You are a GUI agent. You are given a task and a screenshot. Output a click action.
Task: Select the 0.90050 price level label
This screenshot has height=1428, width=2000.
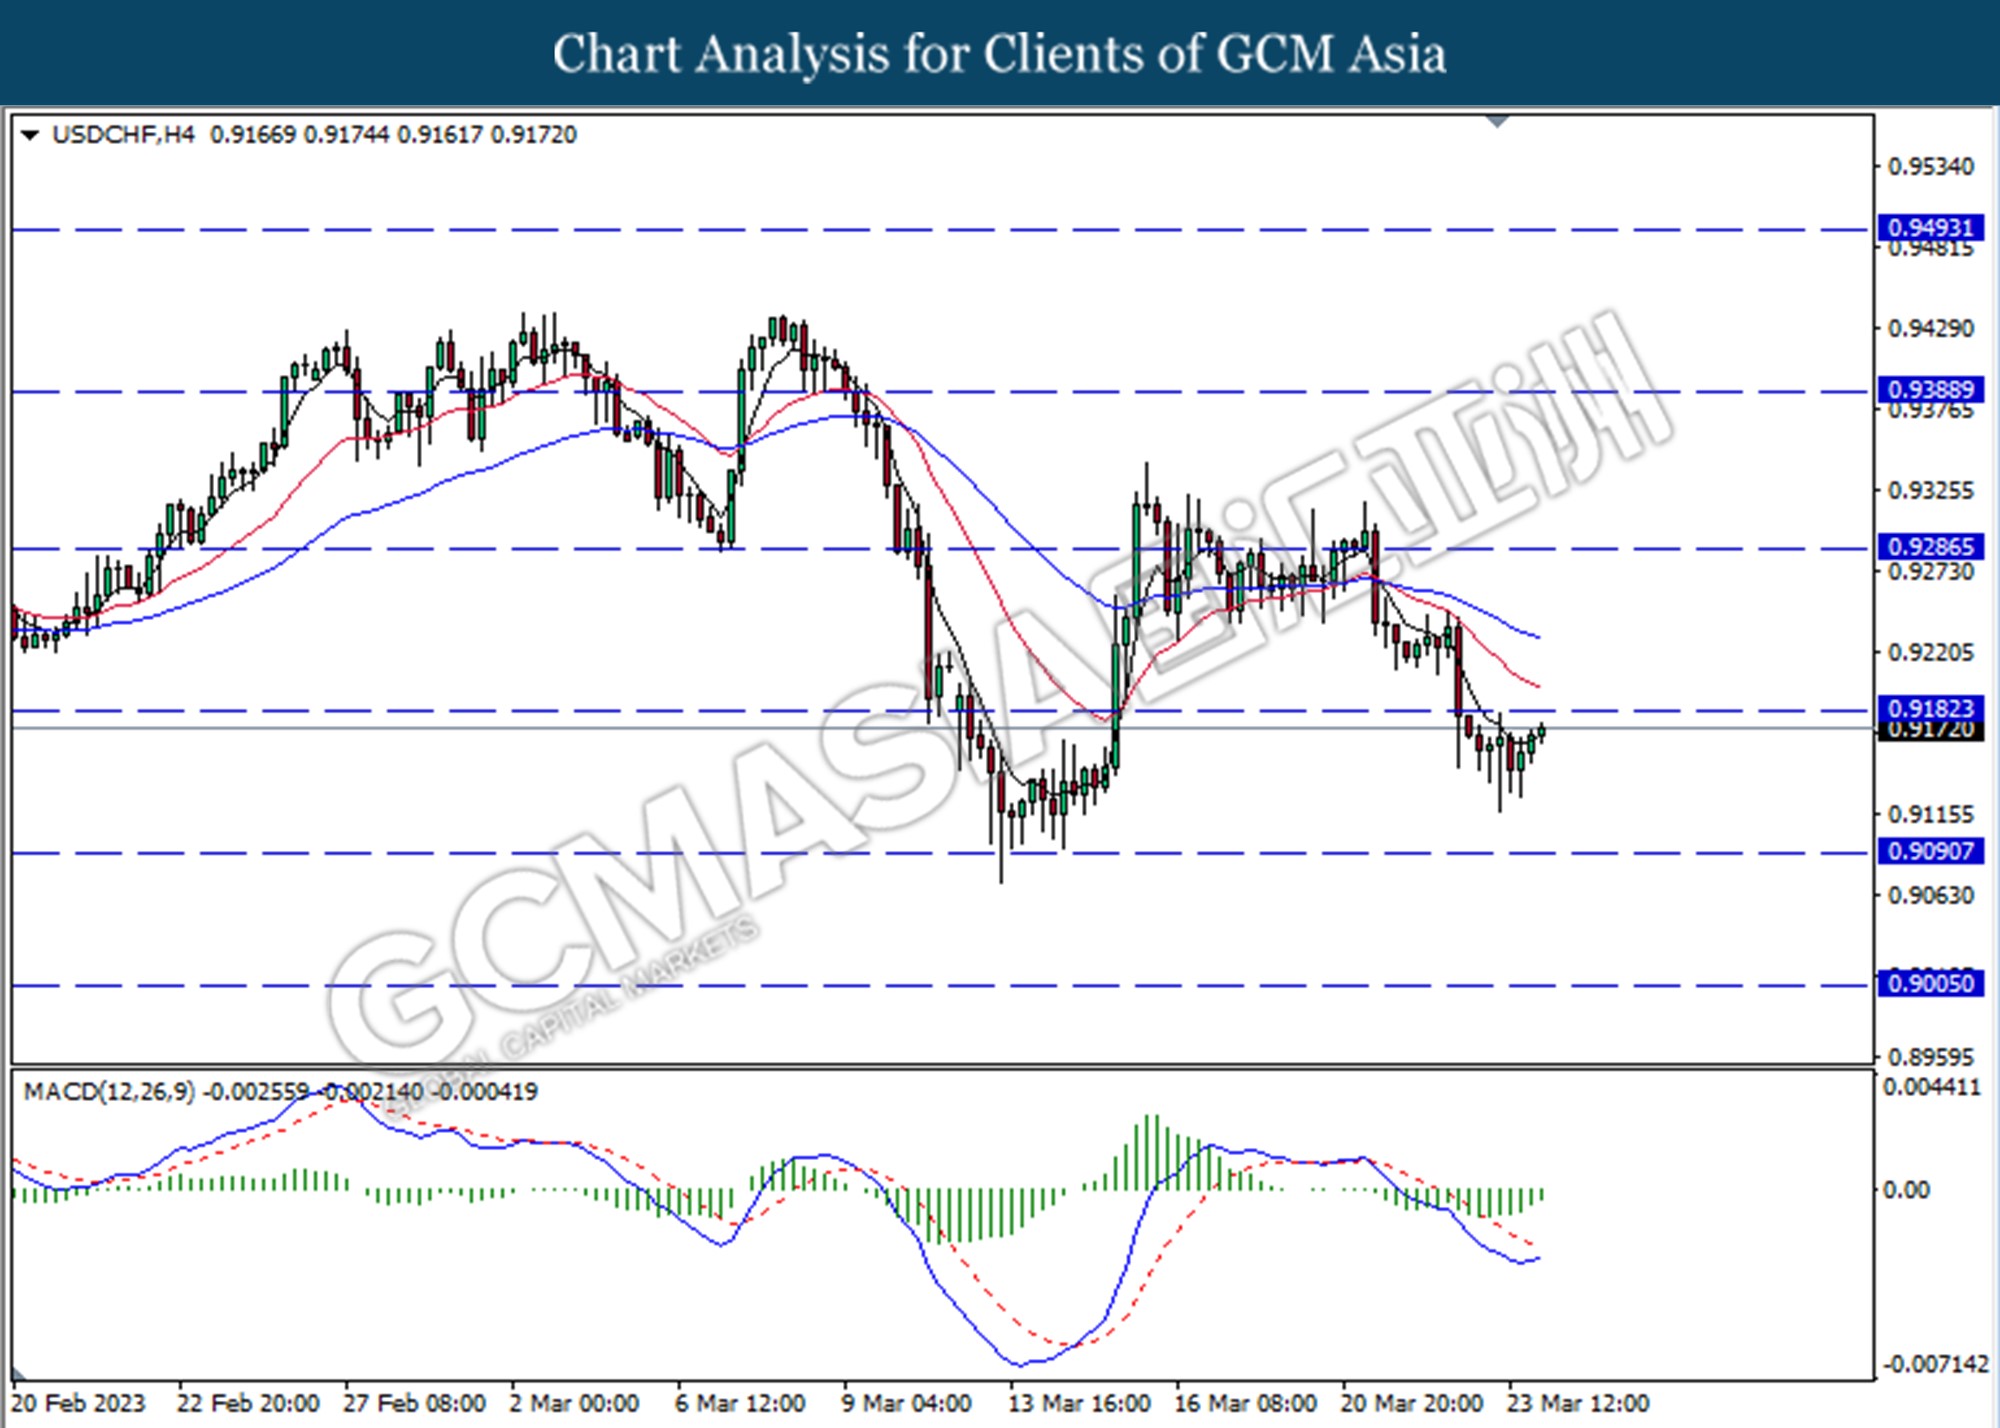coord(1930,984)
